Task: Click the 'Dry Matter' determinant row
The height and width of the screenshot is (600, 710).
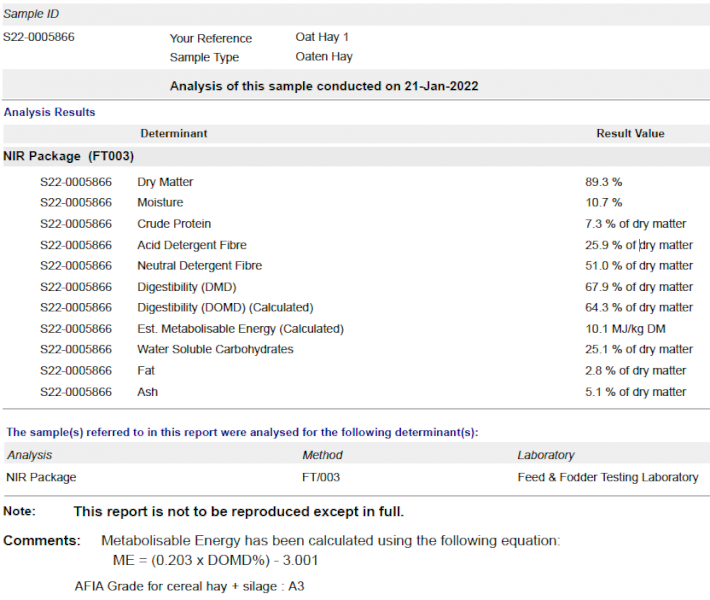Action: [x=165, y=182]
